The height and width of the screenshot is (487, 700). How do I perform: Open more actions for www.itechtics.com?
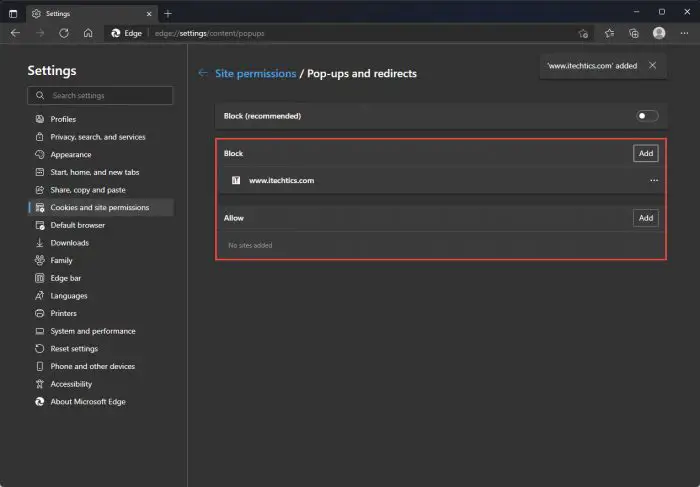(654, 180)
